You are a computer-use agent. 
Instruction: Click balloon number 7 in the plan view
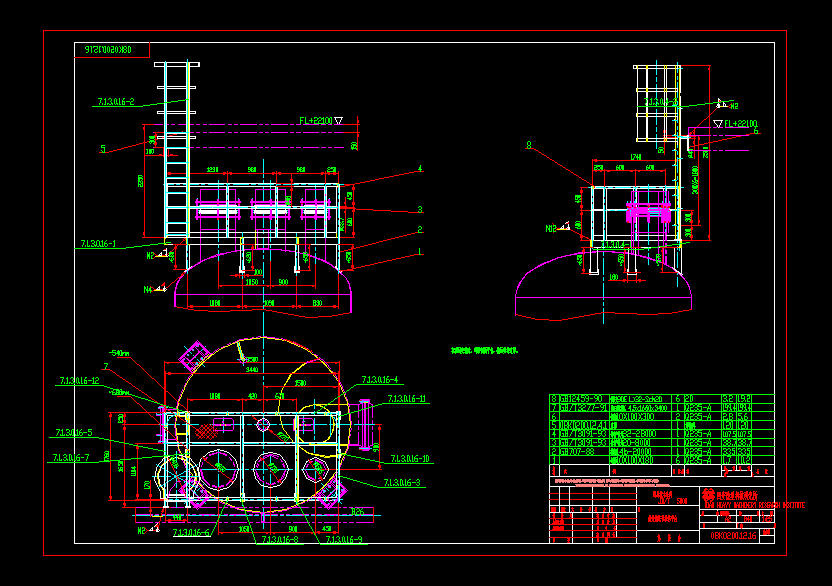(x=106, y=366)
